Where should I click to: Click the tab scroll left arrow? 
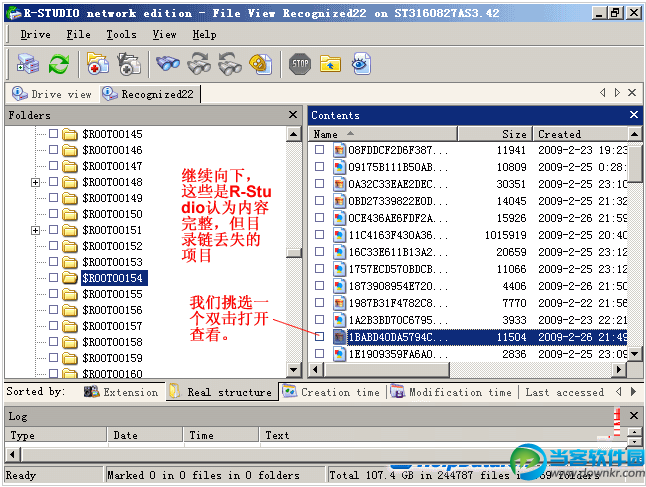603,93
